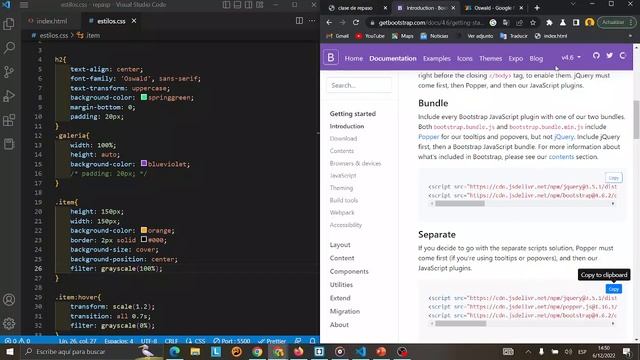Switch to the Oswald Google Fonts tab
The height and width of the screenshot is (360, 640).
(x=493, y=8)
